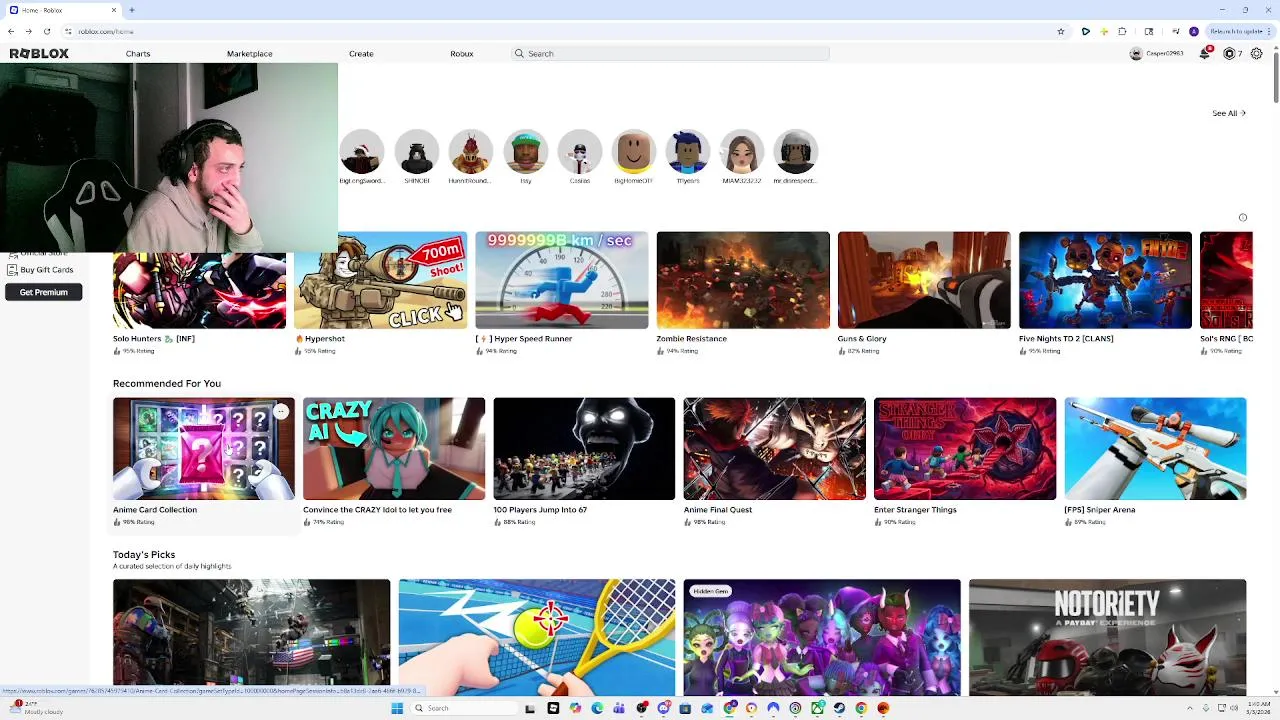Open the Roblox logo home link
This screenshot has height=720, width=1280.
click(39, 53)
